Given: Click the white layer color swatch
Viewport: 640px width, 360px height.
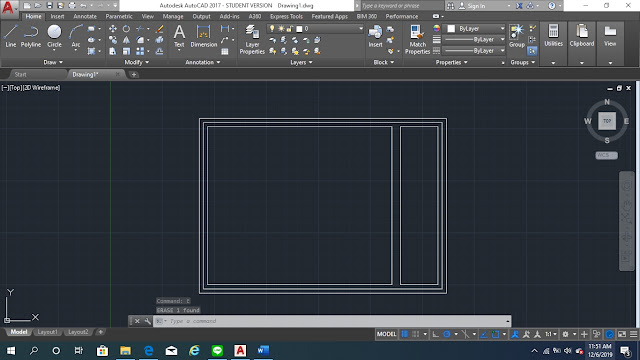Looking at the screenshot, I should click(299, 29).
